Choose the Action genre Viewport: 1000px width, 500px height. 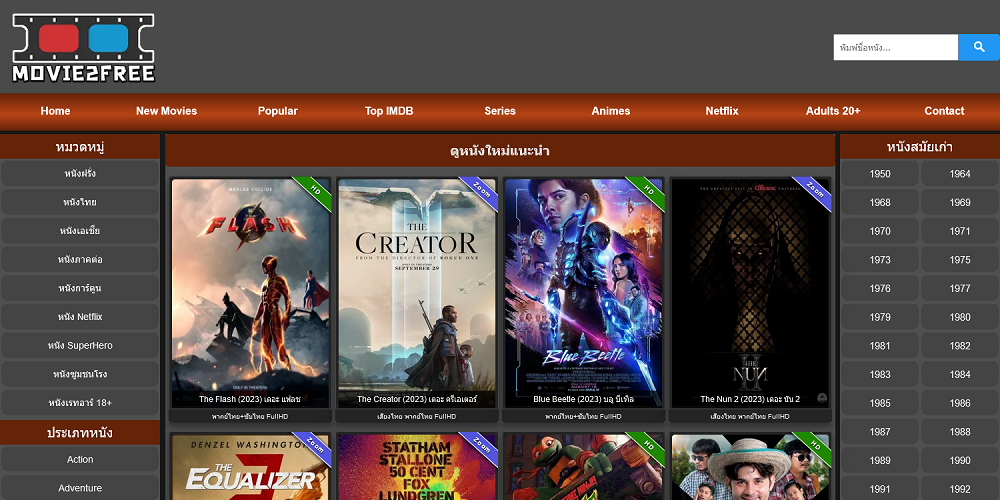80,459
